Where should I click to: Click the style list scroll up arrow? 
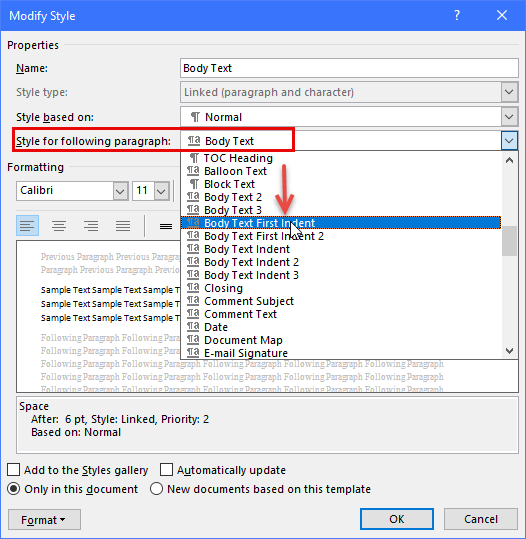point(509,160)
